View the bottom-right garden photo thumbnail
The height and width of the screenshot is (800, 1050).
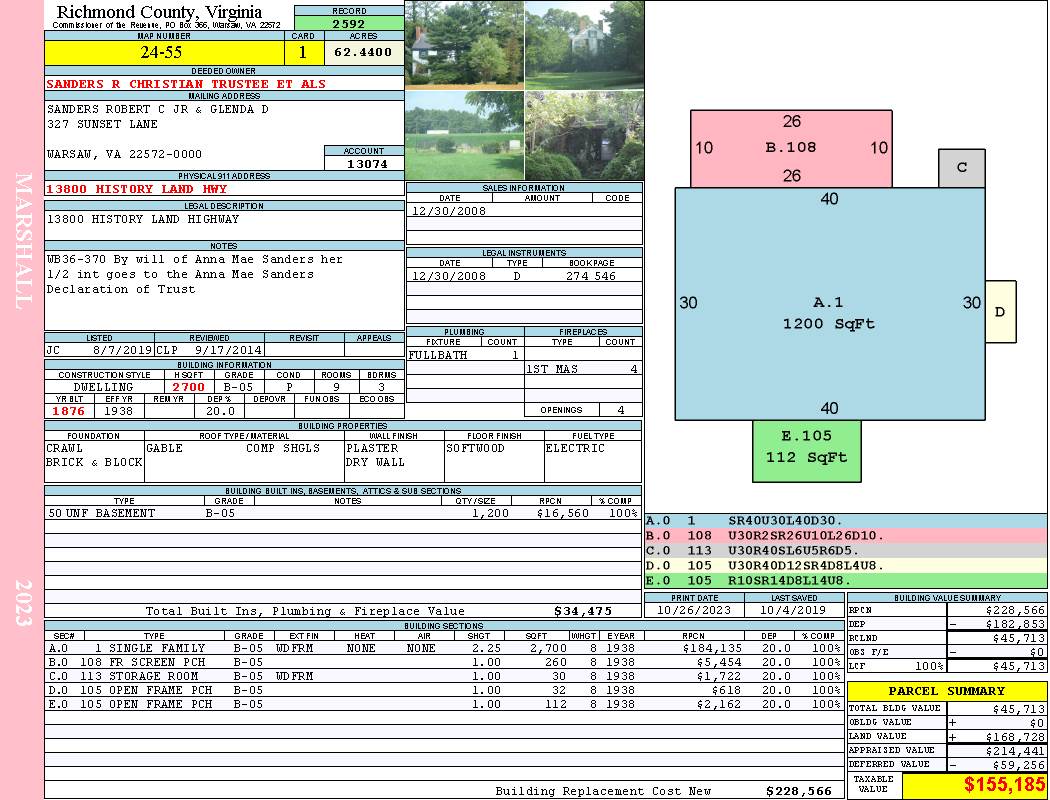coord(585,136)
